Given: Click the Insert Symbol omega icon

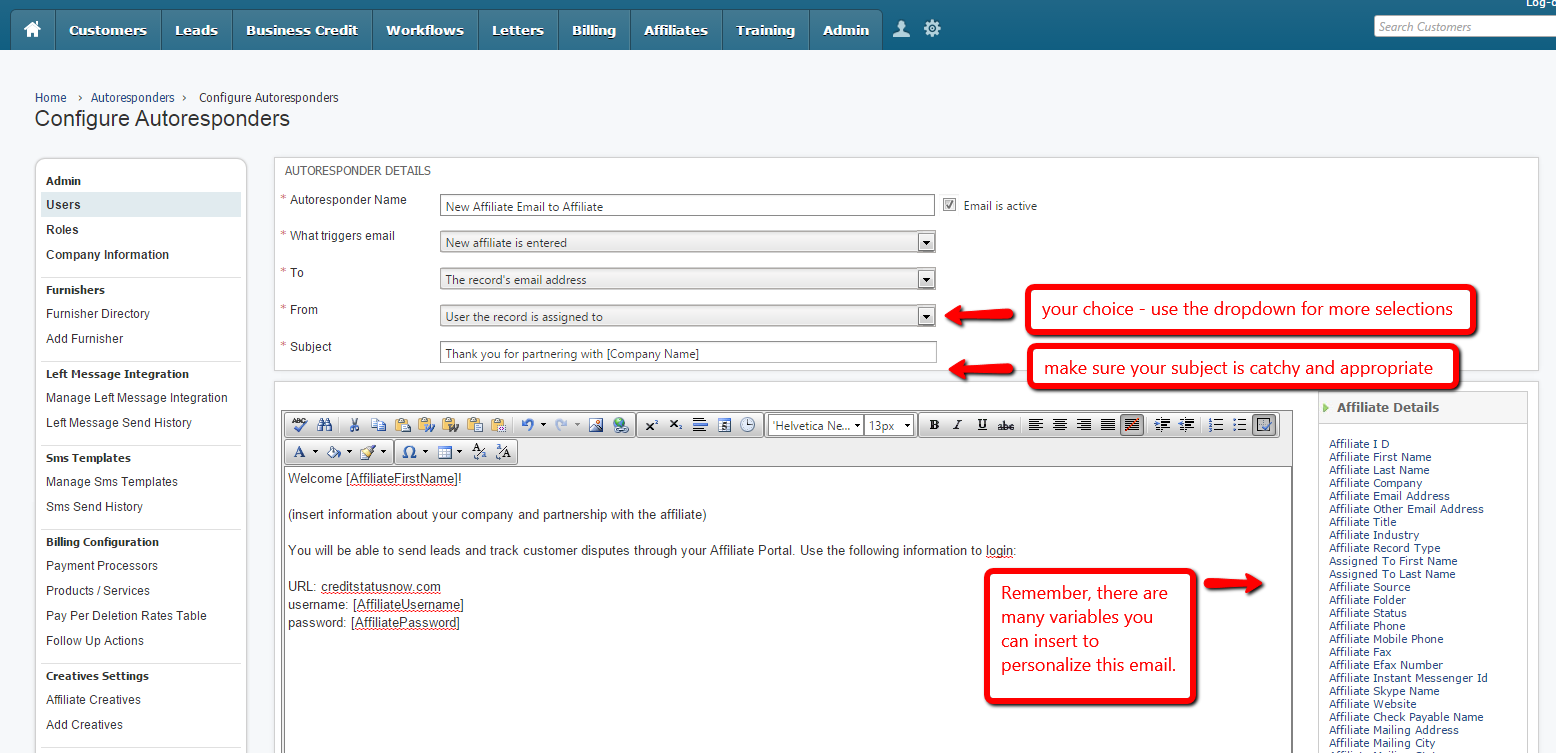Looking at the screenshot, I should click(408, 452).
